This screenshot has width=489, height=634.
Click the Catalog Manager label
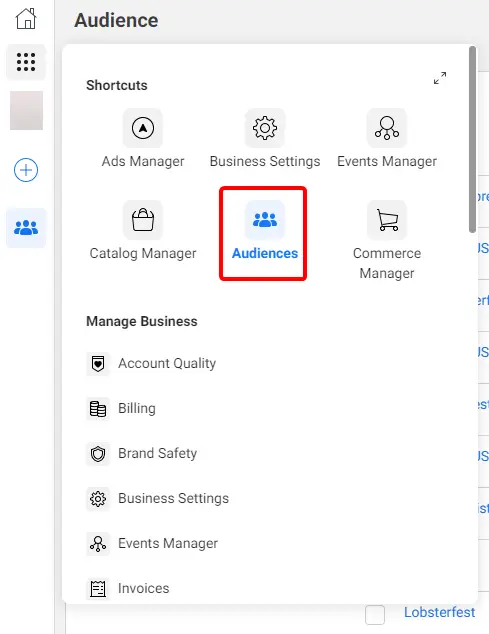coord(143,254)
